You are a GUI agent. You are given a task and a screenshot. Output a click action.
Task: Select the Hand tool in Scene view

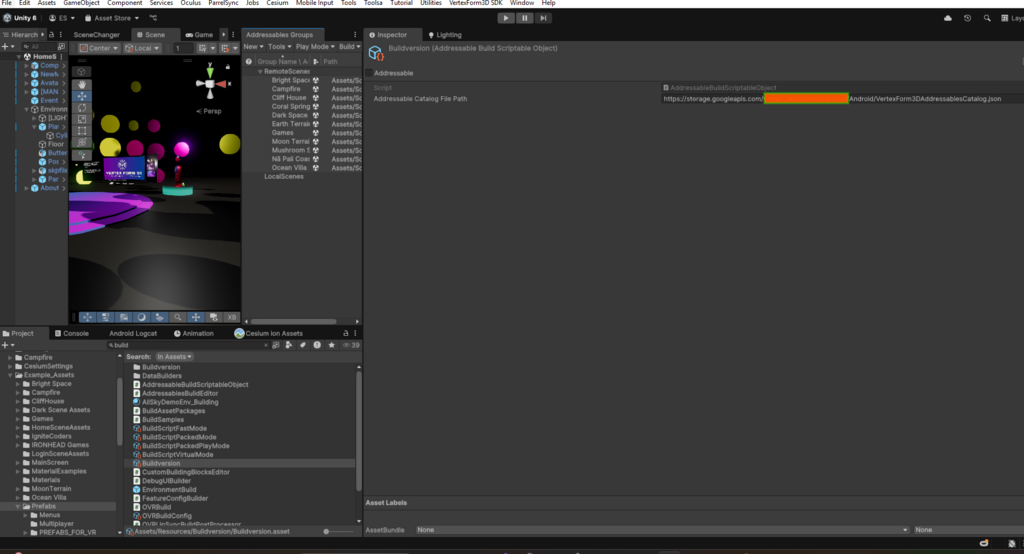coord(82,84)
